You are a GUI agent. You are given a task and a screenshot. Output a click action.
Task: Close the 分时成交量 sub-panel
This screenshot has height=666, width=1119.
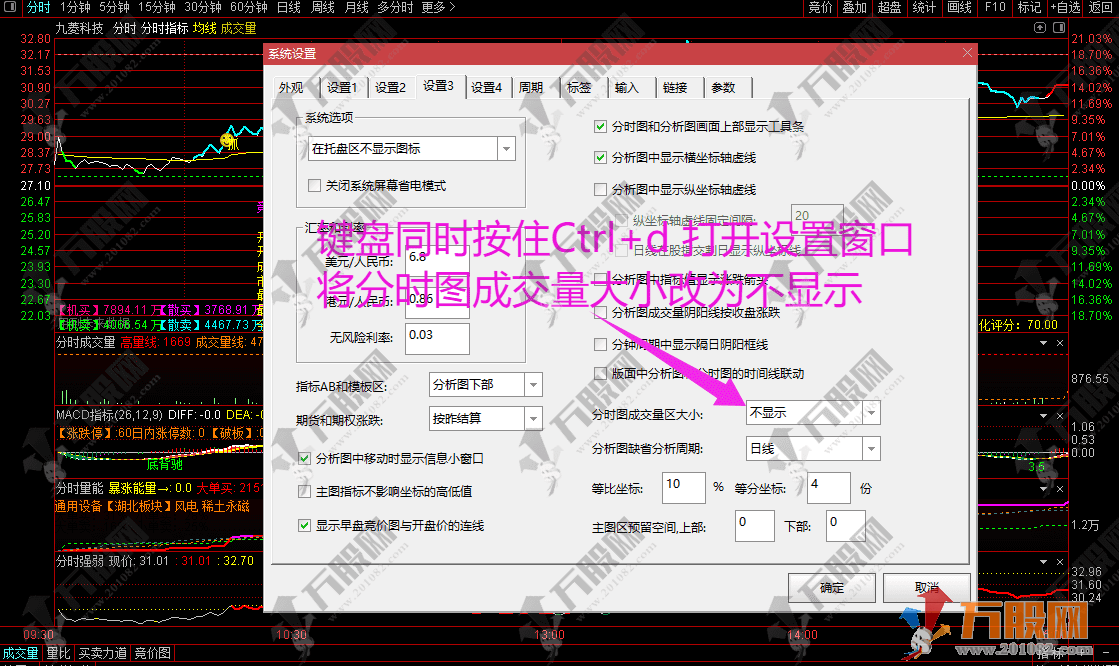coord(1060,343)
